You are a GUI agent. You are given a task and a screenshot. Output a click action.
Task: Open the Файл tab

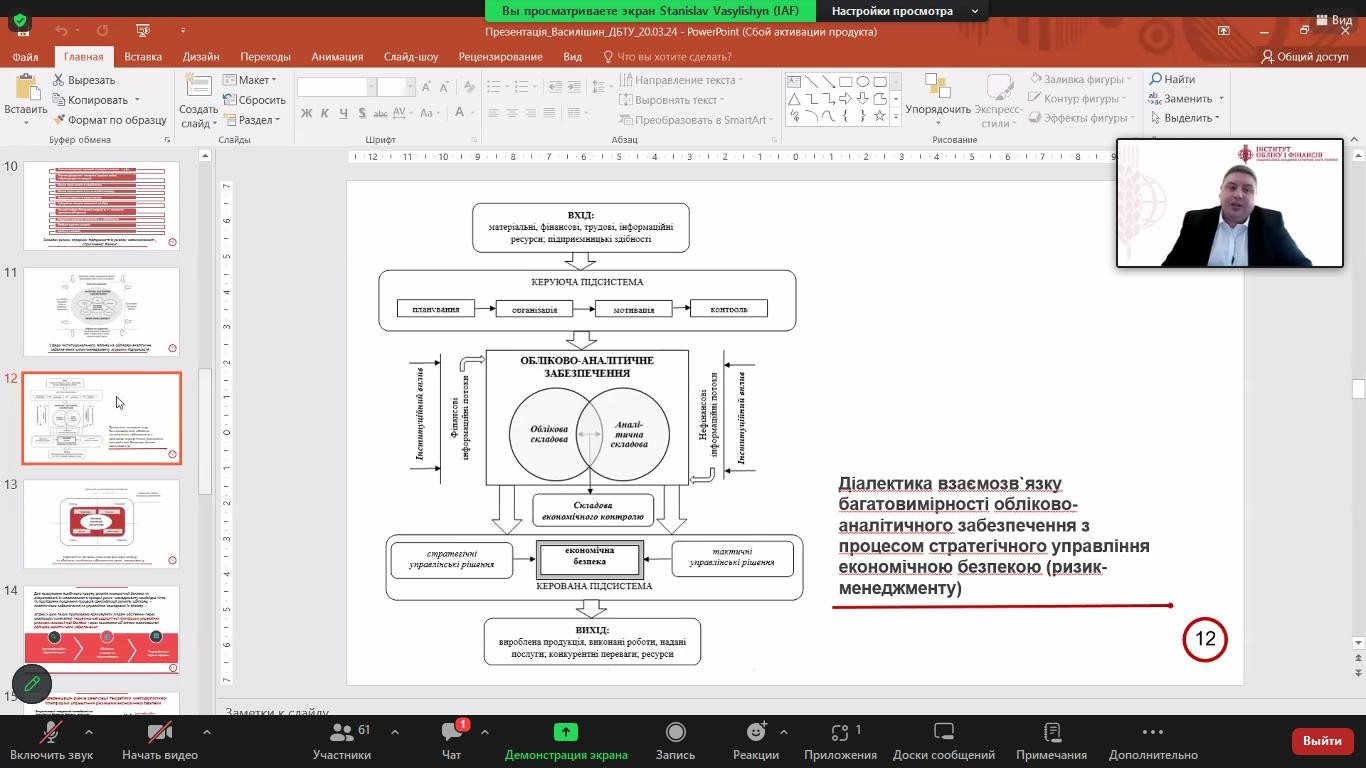[25, 57]
